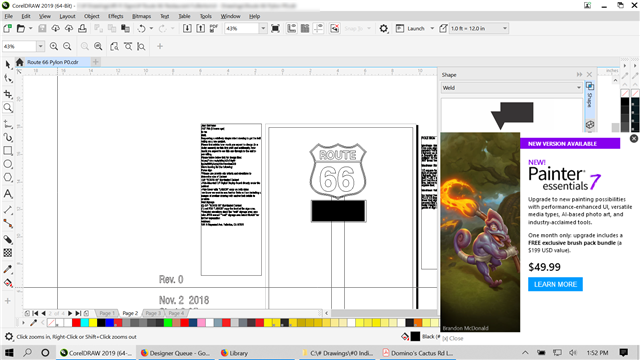Viewport: 640px width, 360px height.
Task: Expand toolbox quick customize plus button
Action: tap(8, 301)
